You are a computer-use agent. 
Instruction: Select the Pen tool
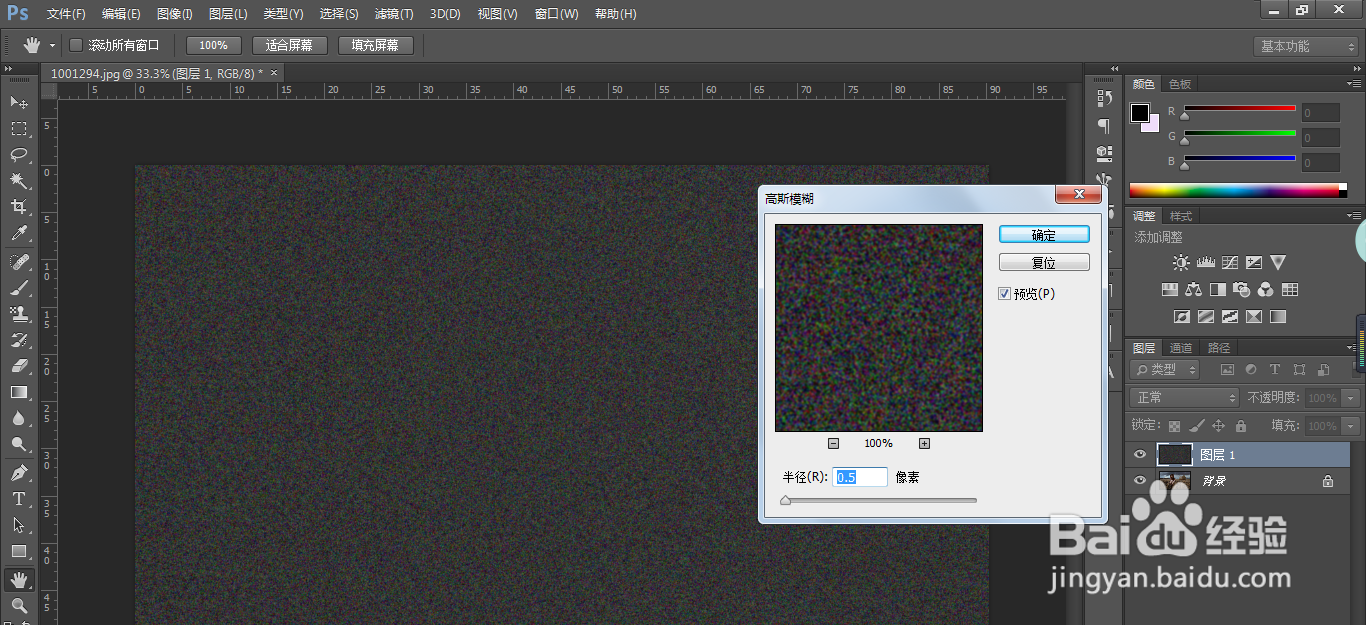coord(19,473)
